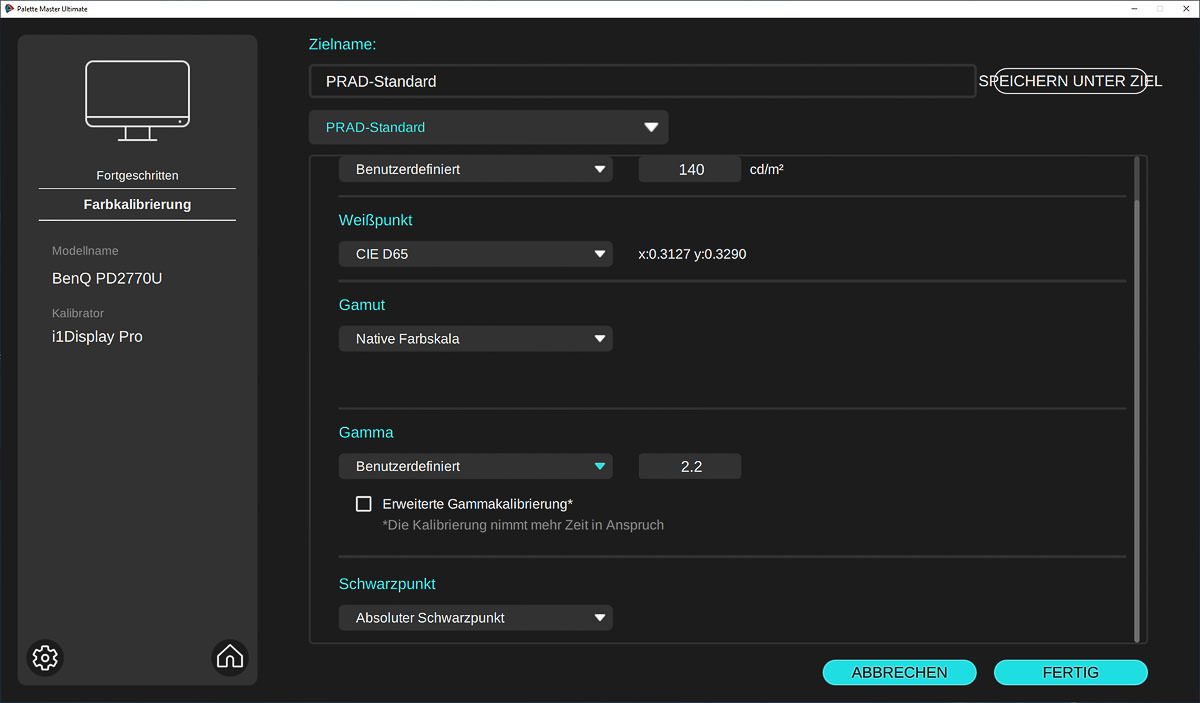The height and width of the screenshot is (703, 1200).
Task: Click SPEICHERN UNTER ZIEL button
Action: (1070, 81)
